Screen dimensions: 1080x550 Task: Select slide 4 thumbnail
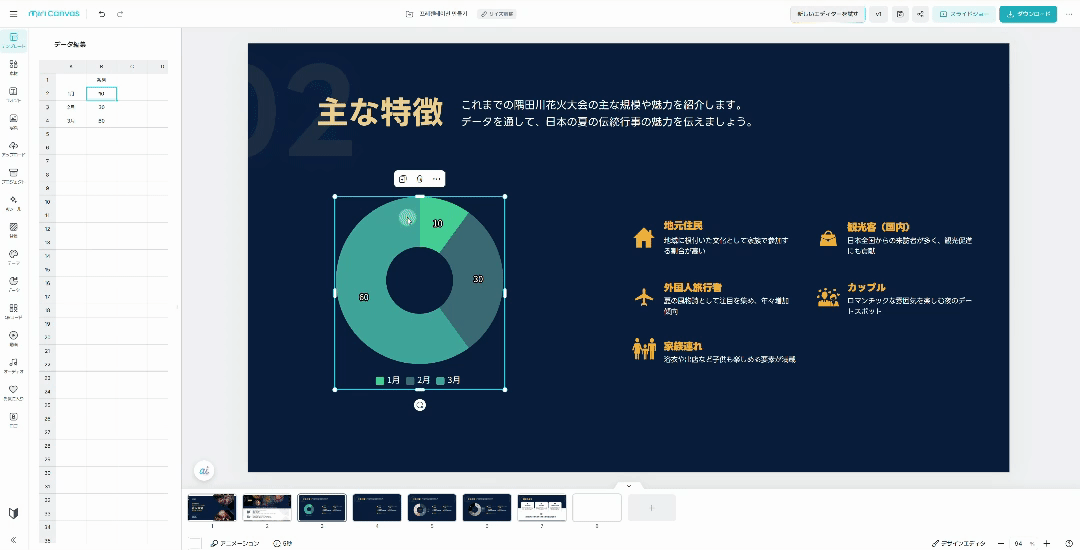pyautogui.click(x=377, y=508)
